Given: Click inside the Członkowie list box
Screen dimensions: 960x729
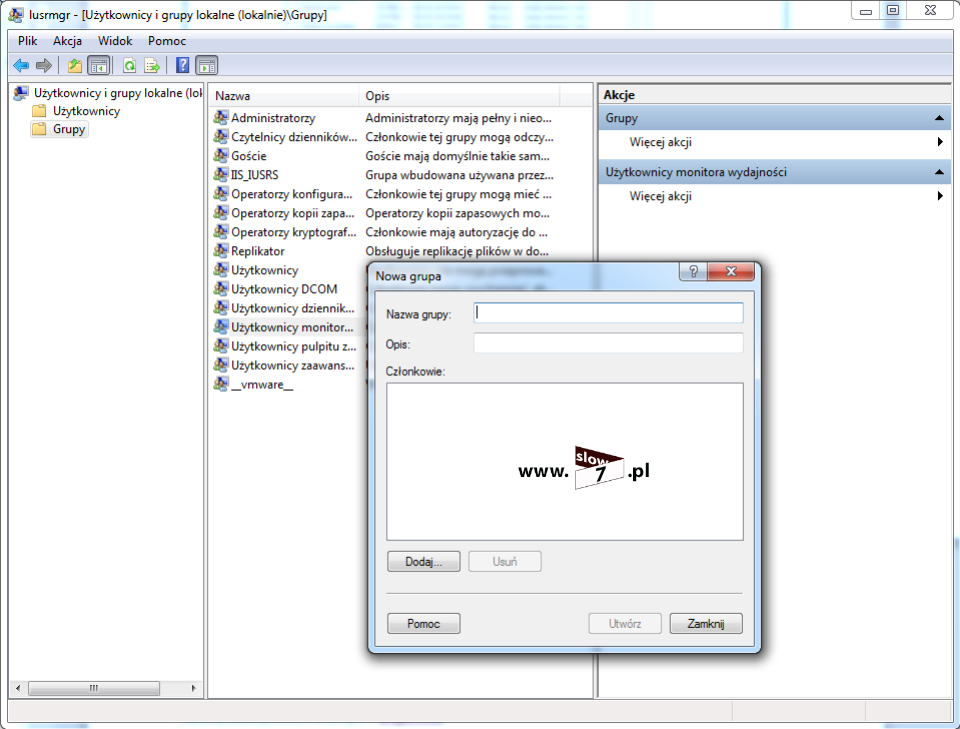Looking at the screenshot, I should click(x=564, y=462).
